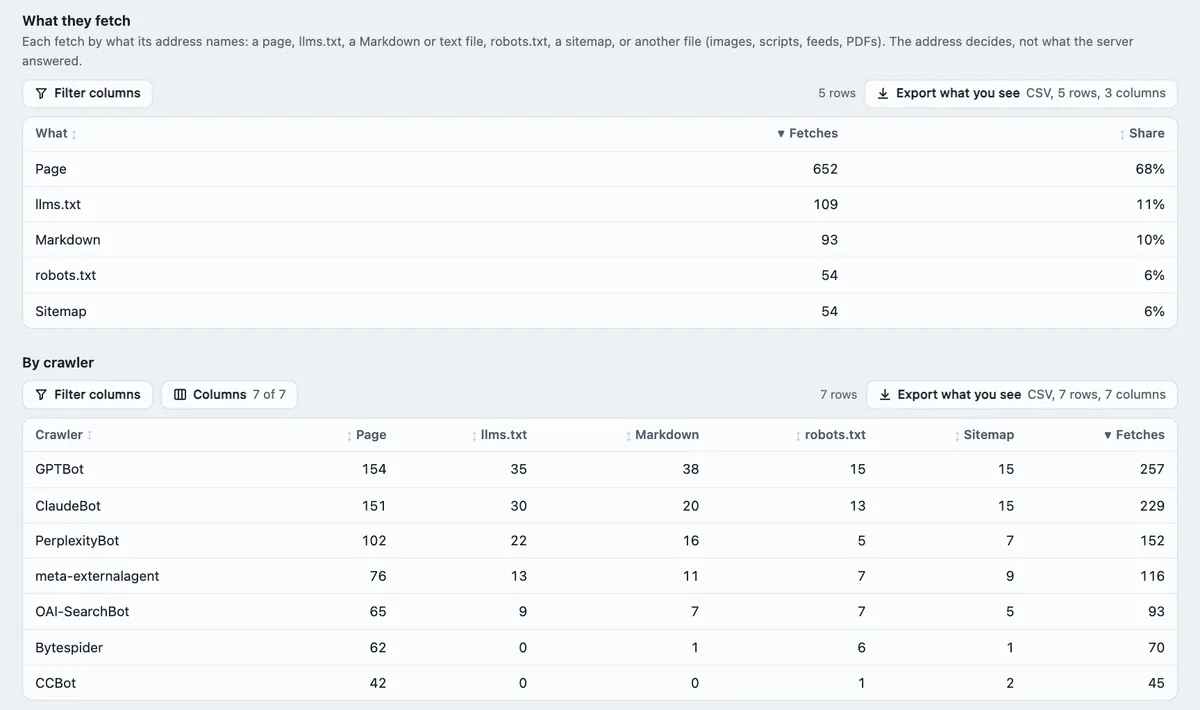1200x710 pixels.
Task: Click the 7 rows count label
Action: tap(838, 394)
